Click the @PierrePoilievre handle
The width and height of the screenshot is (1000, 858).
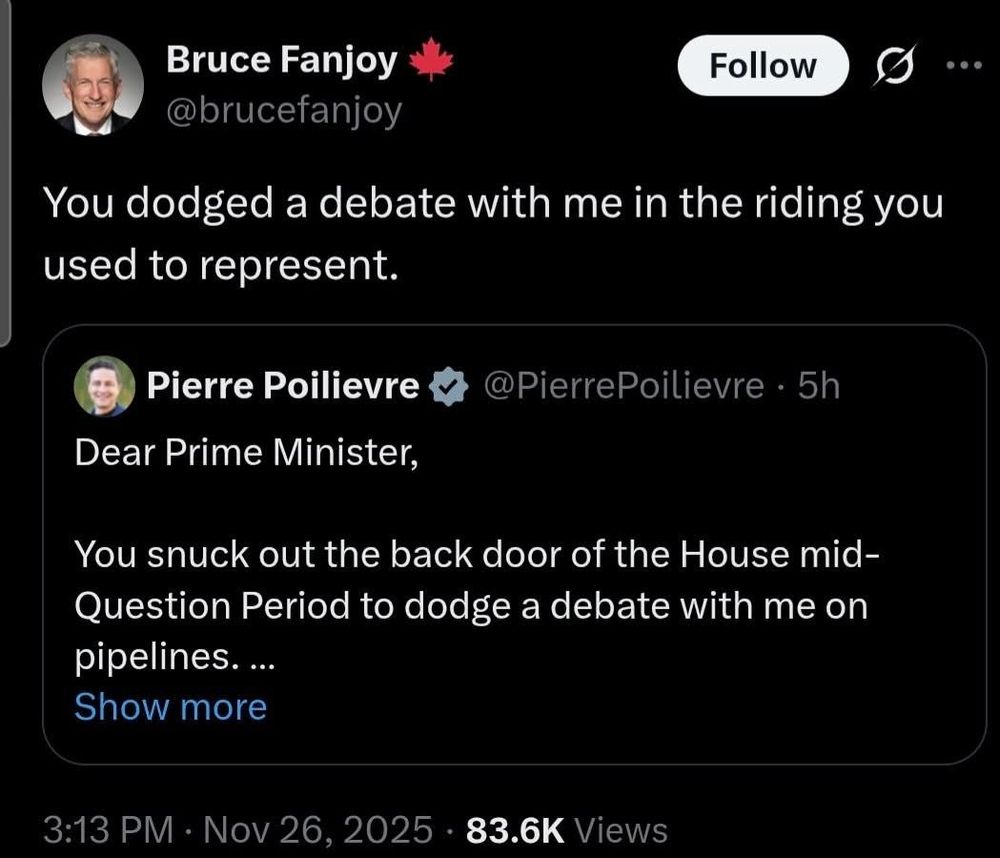[x=623, y=385]
